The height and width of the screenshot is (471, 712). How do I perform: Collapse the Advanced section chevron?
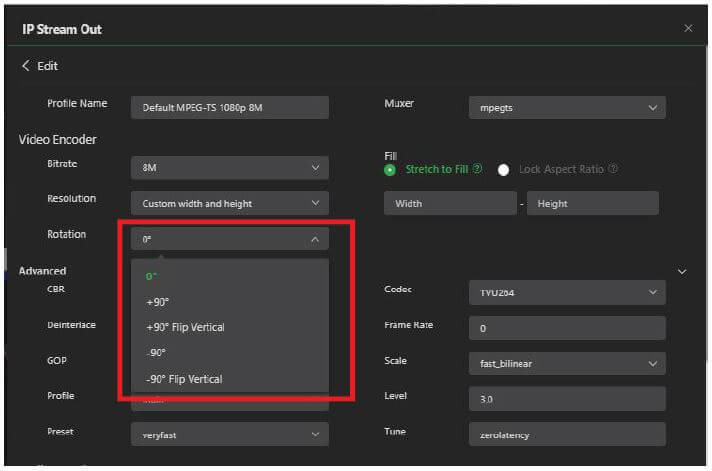682,272
